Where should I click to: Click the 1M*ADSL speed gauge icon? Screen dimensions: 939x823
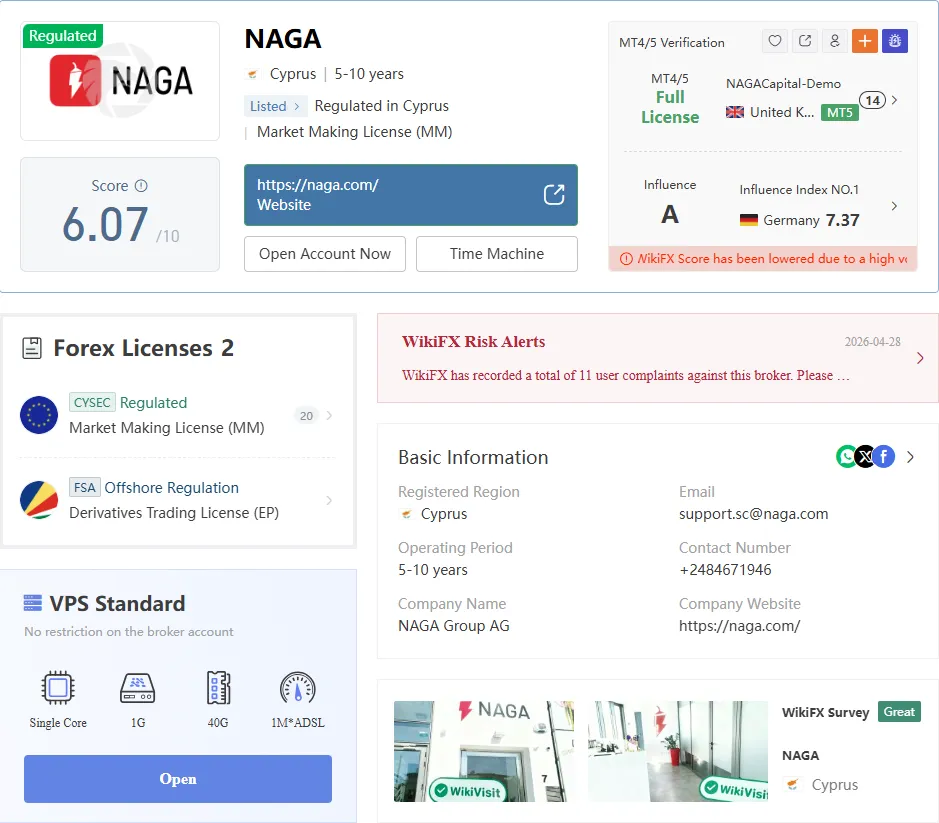pyautogui.click(x=298, y=688)
